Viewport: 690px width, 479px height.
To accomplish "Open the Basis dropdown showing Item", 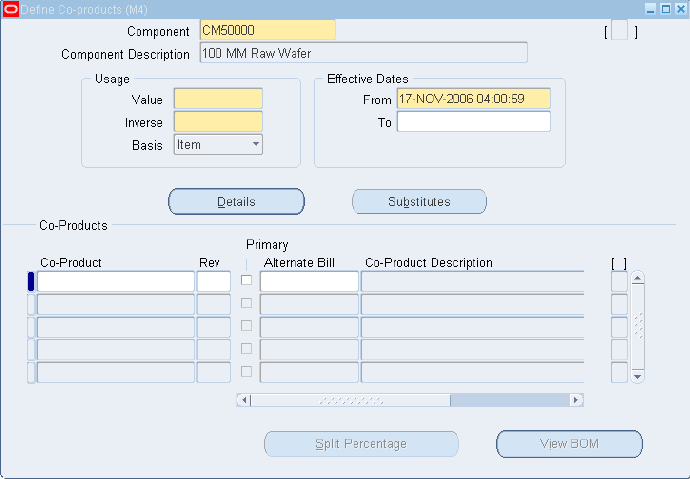I will click(218, 145).
